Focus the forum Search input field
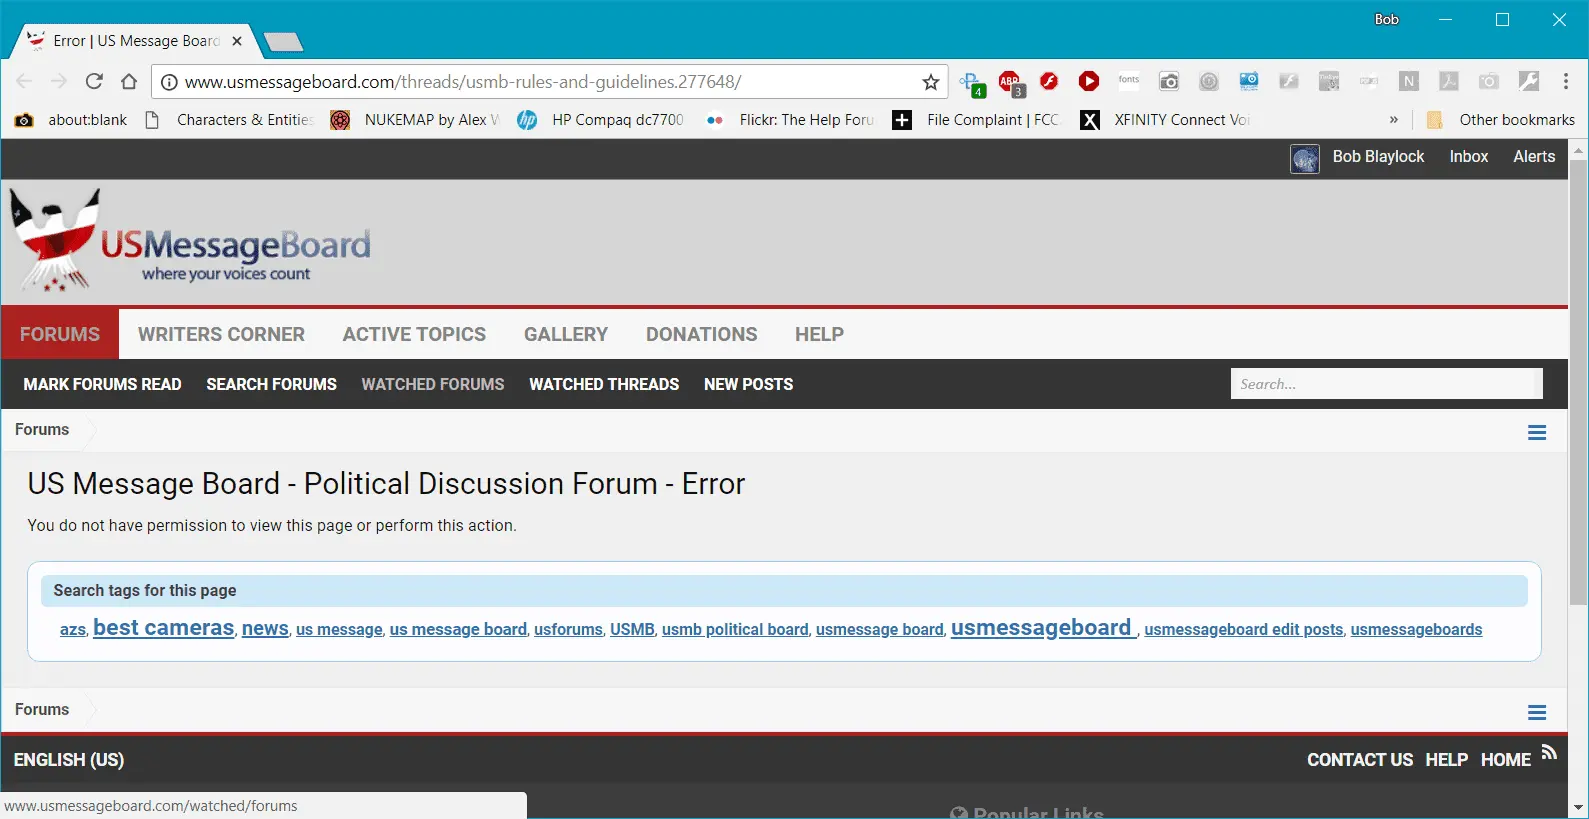1589x819 pixels. (1386, 384)
